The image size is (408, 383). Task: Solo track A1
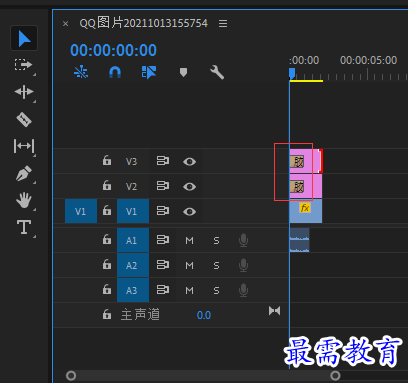(216, 240)
